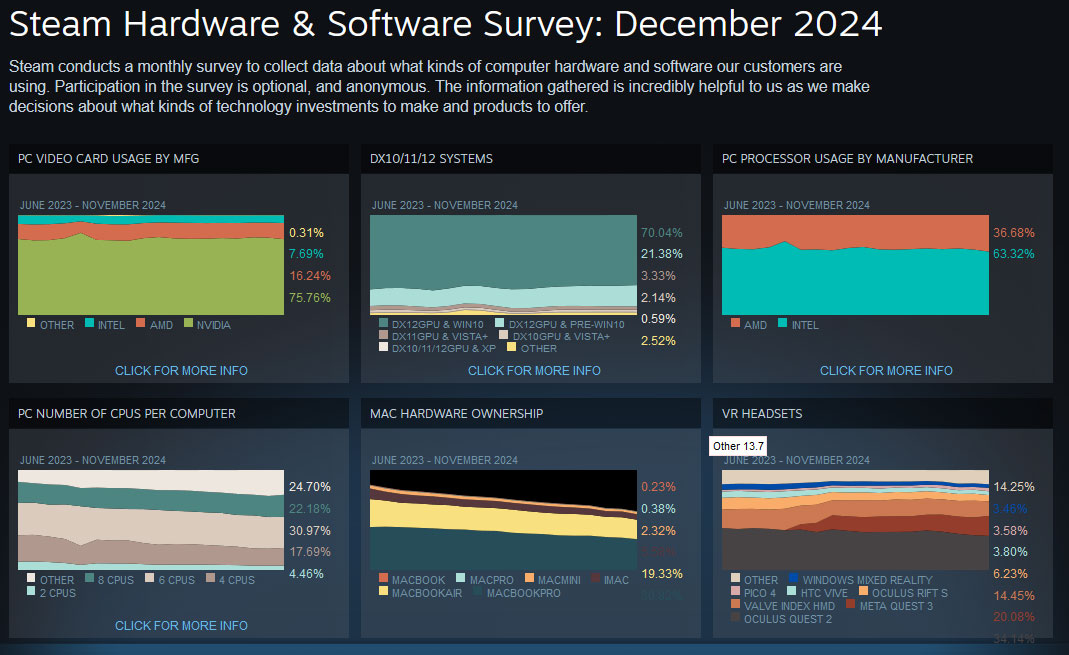Click the INTEL swatch in processor legend
Screen dimensions: 1069x655
[x=783, y=323]
